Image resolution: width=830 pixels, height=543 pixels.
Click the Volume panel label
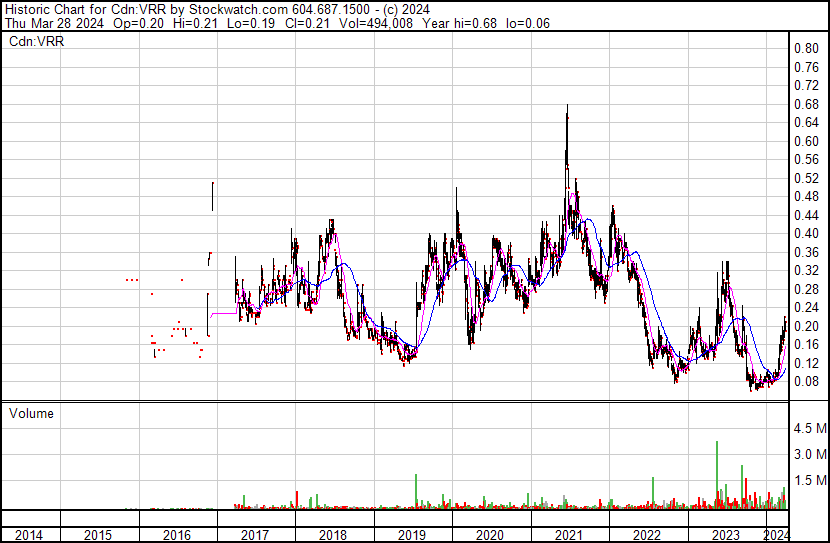(x=31, y=413)
